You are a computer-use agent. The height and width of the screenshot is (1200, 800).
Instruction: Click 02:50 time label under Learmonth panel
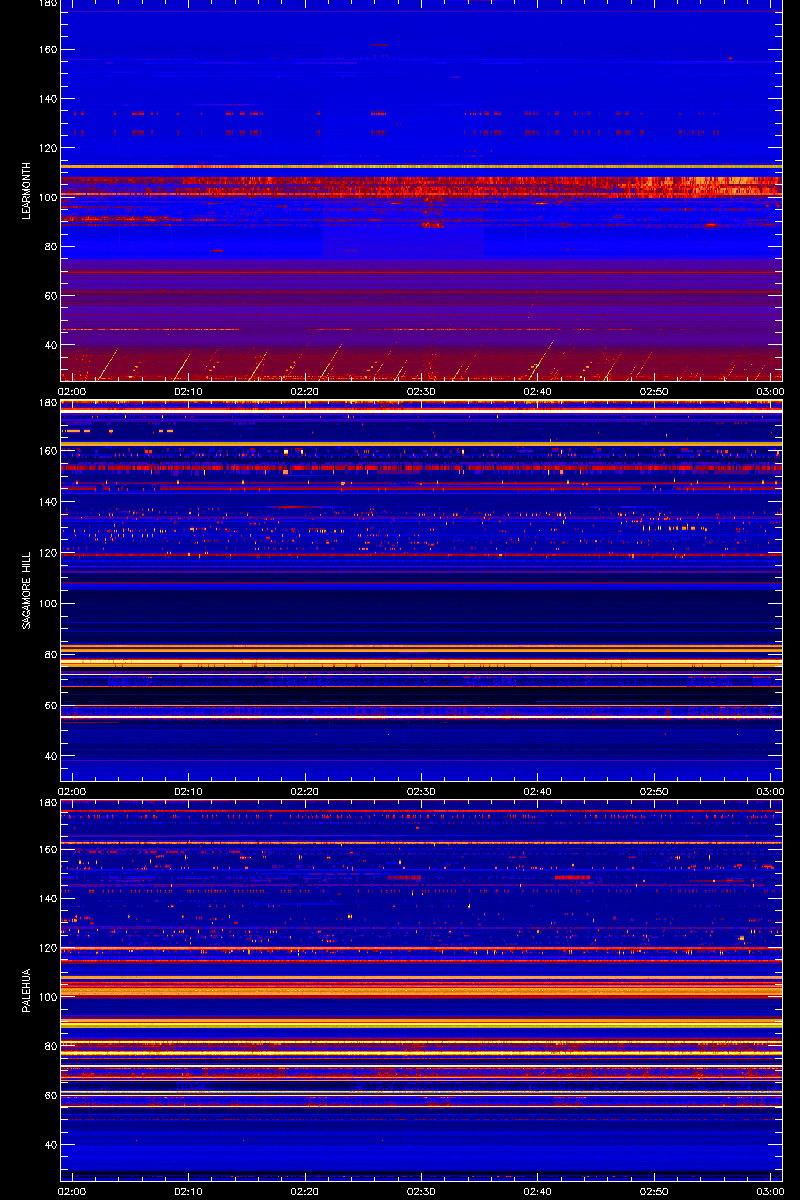pos(653,391)
